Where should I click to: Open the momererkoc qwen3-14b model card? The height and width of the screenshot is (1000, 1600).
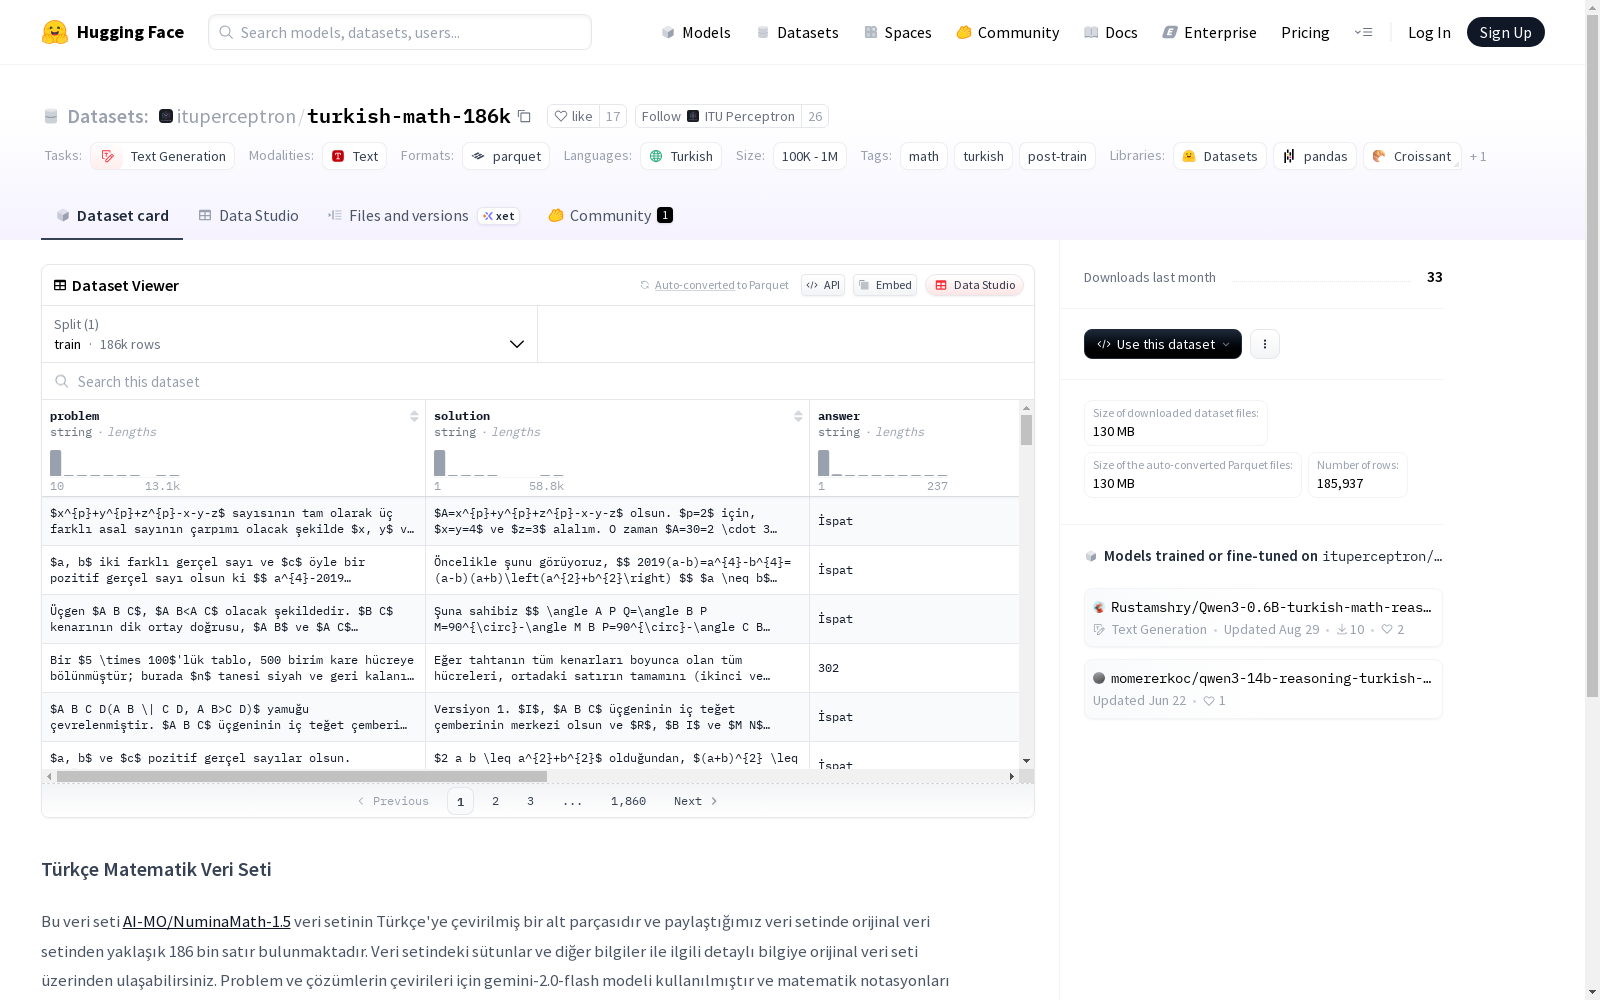1263,689
